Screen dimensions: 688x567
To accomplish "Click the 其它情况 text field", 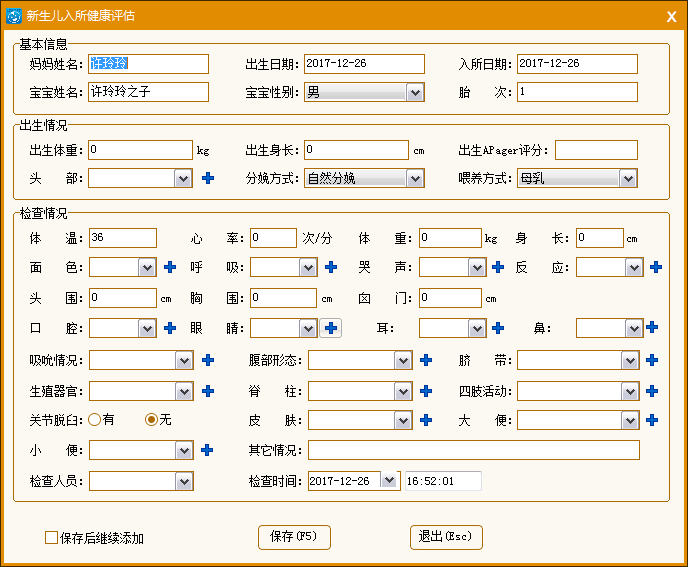I will pos(473,450).
